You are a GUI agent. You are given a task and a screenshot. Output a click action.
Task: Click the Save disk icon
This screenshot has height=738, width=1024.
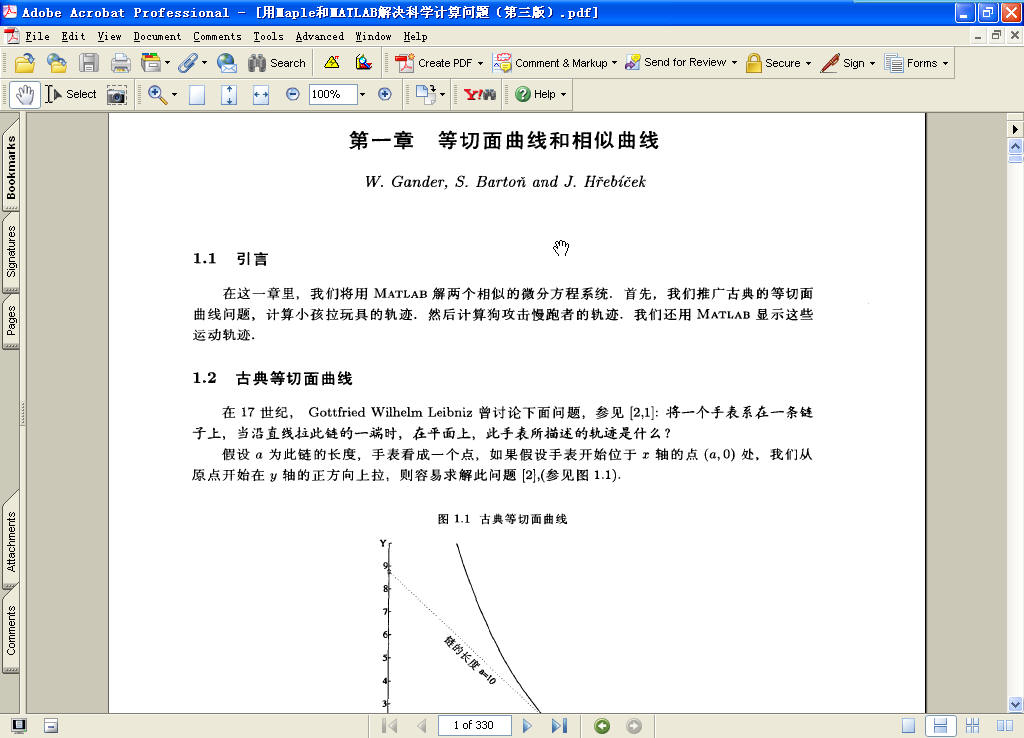pos(89,63)
